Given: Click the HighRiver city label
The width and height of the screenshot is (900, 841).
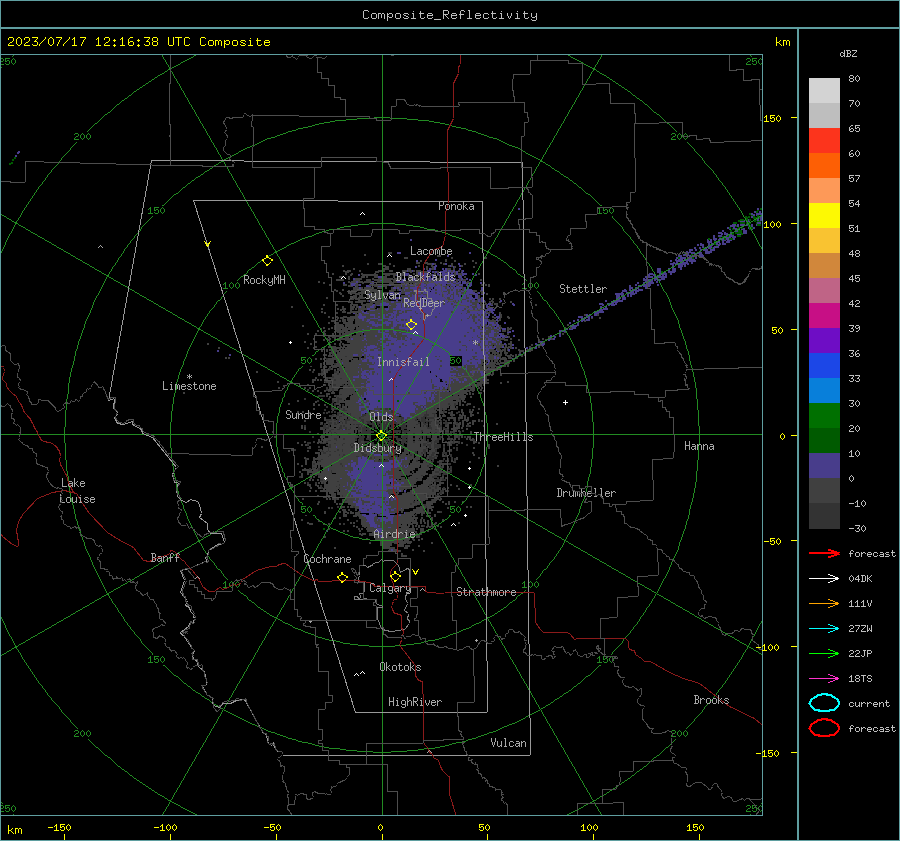Looking at the screenshot, I should 415,702.
